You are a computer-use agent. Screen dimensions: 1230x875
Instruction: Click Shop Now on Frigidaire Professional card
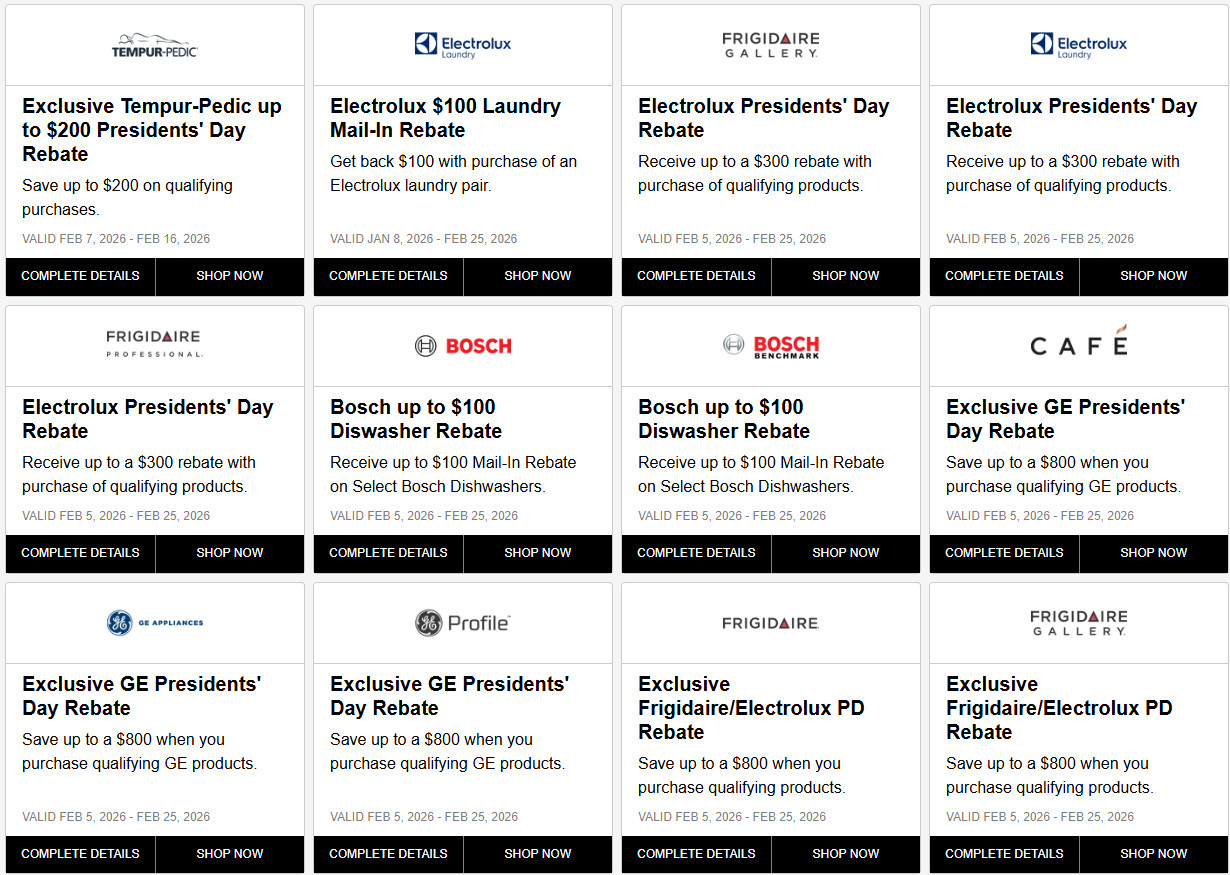tap(230, 553)
